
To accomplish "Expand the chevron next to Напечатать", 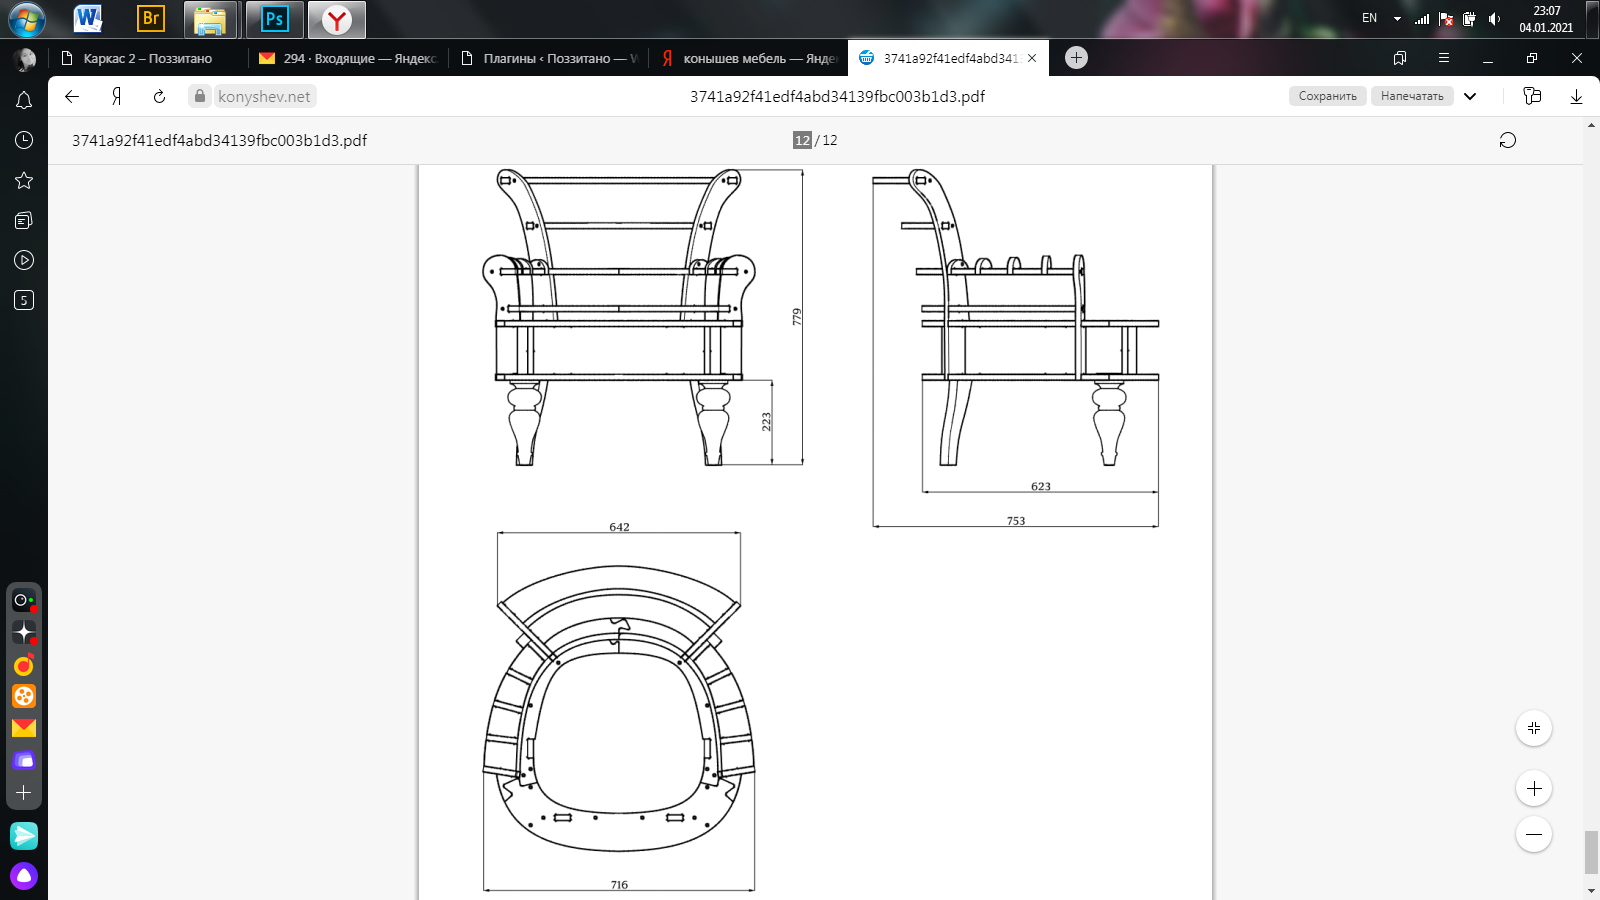I will click(x=1470, y=96).
